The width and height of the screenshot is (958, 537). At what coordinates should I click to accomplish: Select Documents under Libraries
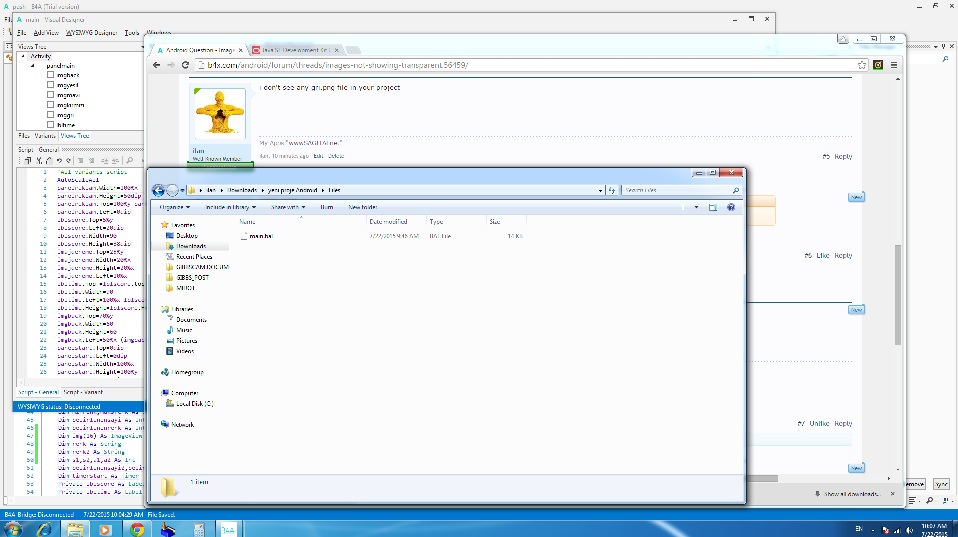191,320
